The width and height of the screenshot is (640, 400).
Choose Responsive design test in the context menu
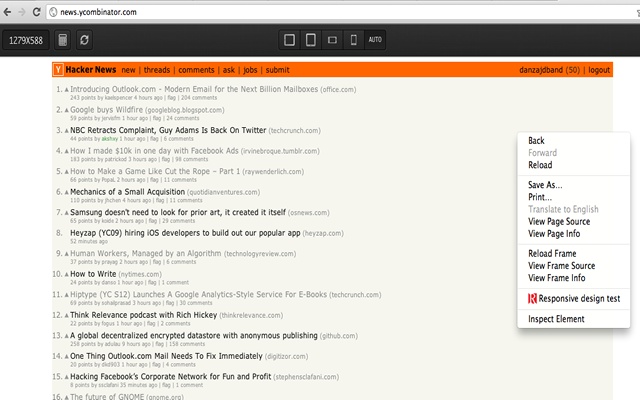click(574, 299)
